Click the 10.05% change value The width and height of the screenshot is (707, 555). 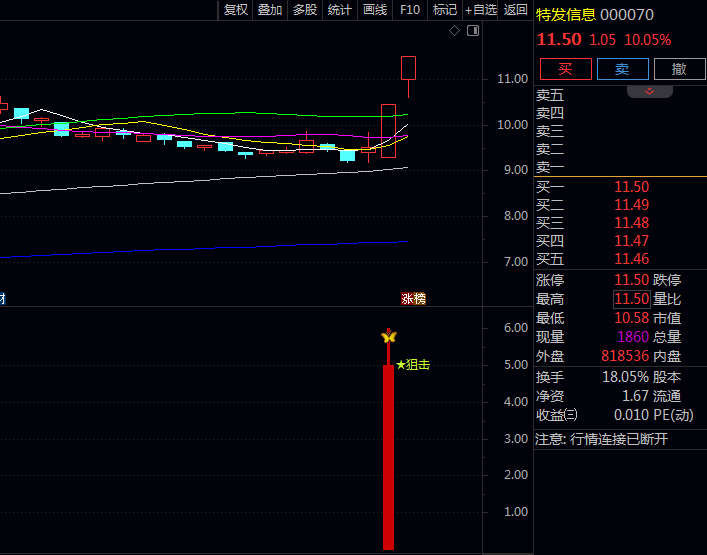click(647, 40)
